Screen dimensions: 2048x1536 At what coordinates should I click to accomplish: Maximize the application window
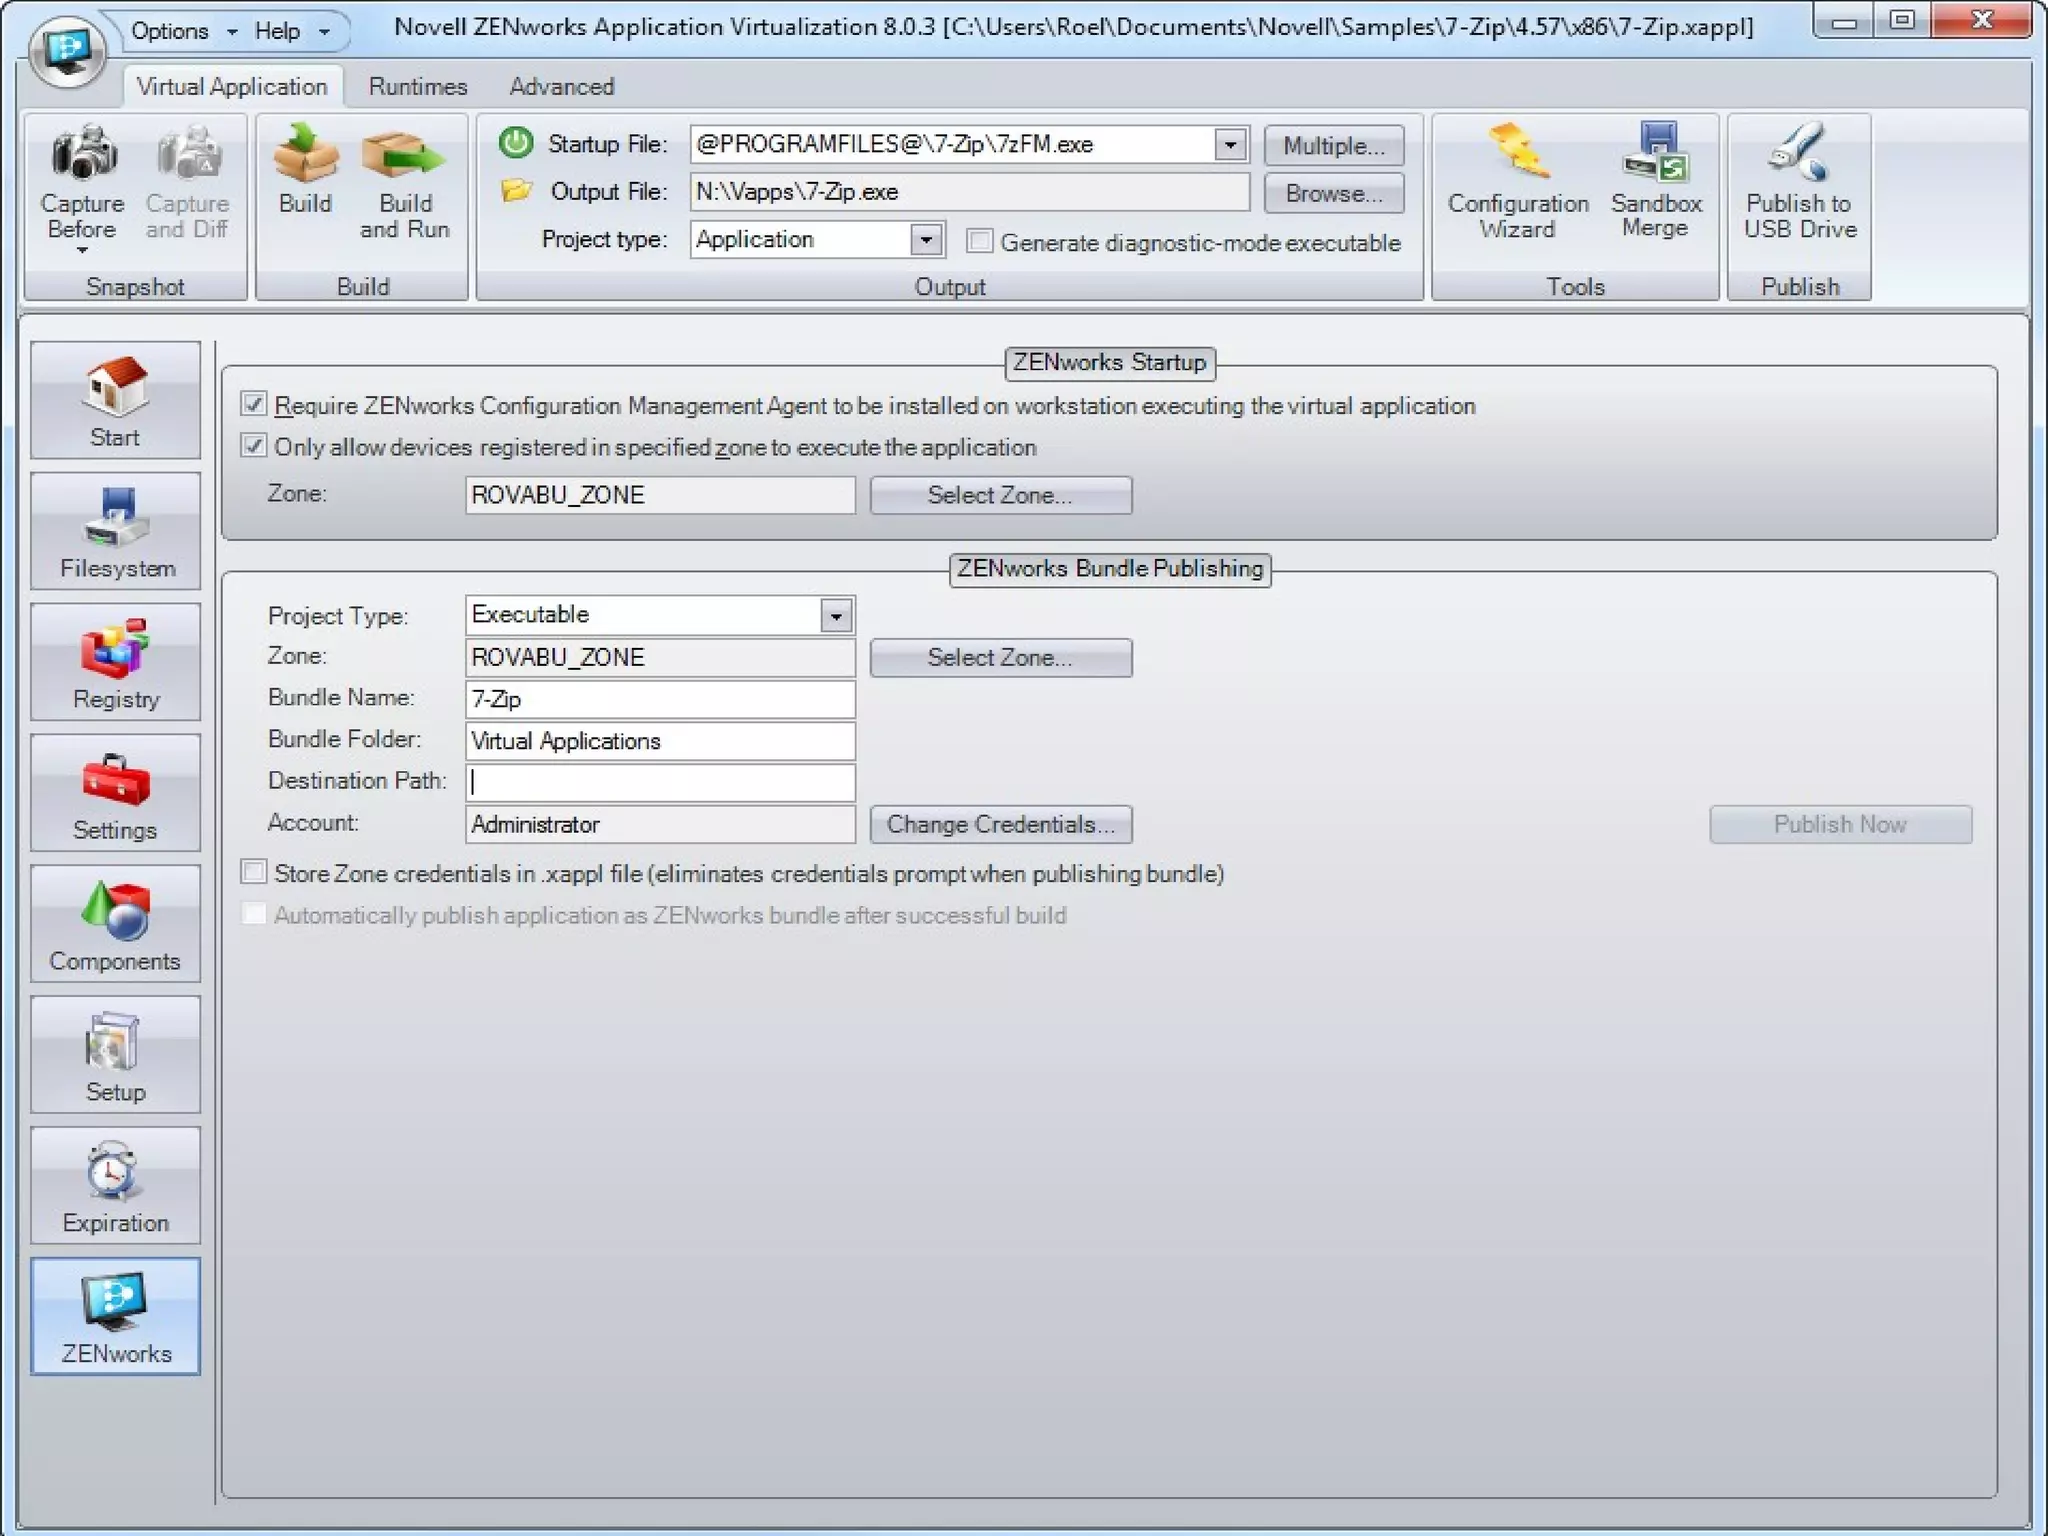click(1902, 21)
